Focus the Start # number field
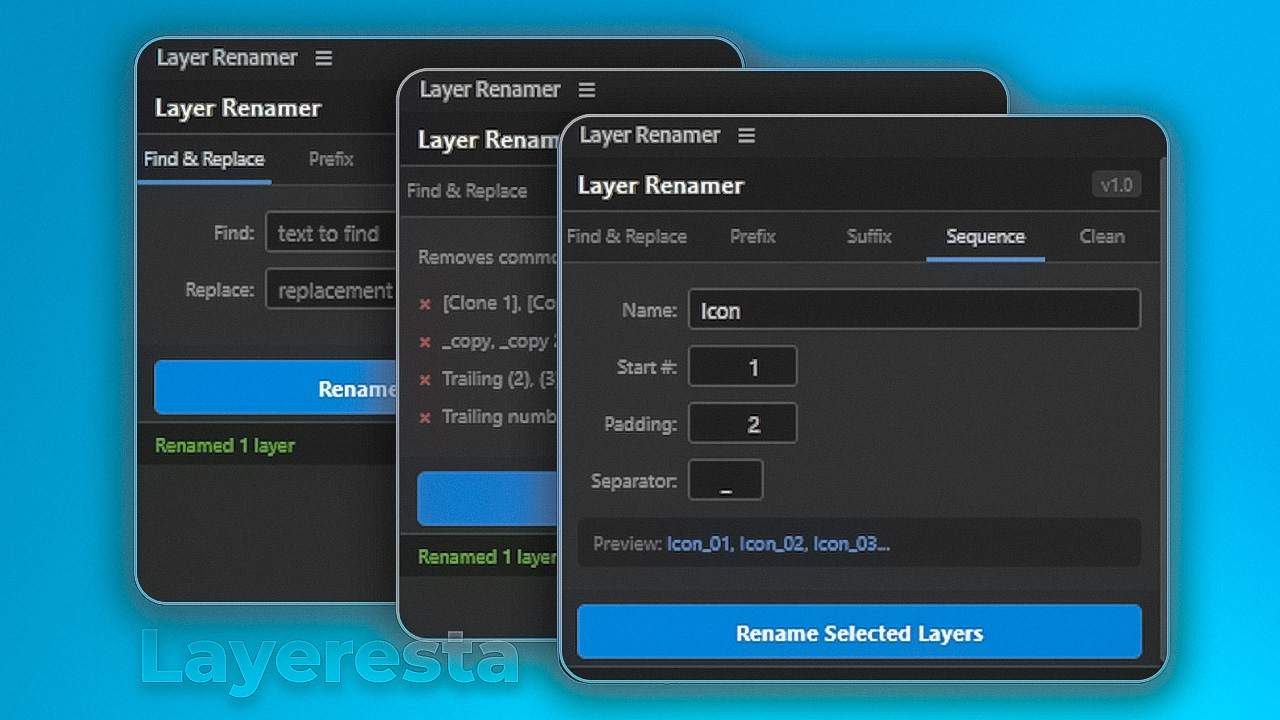The image size is (1280, 720). point(743,367)
